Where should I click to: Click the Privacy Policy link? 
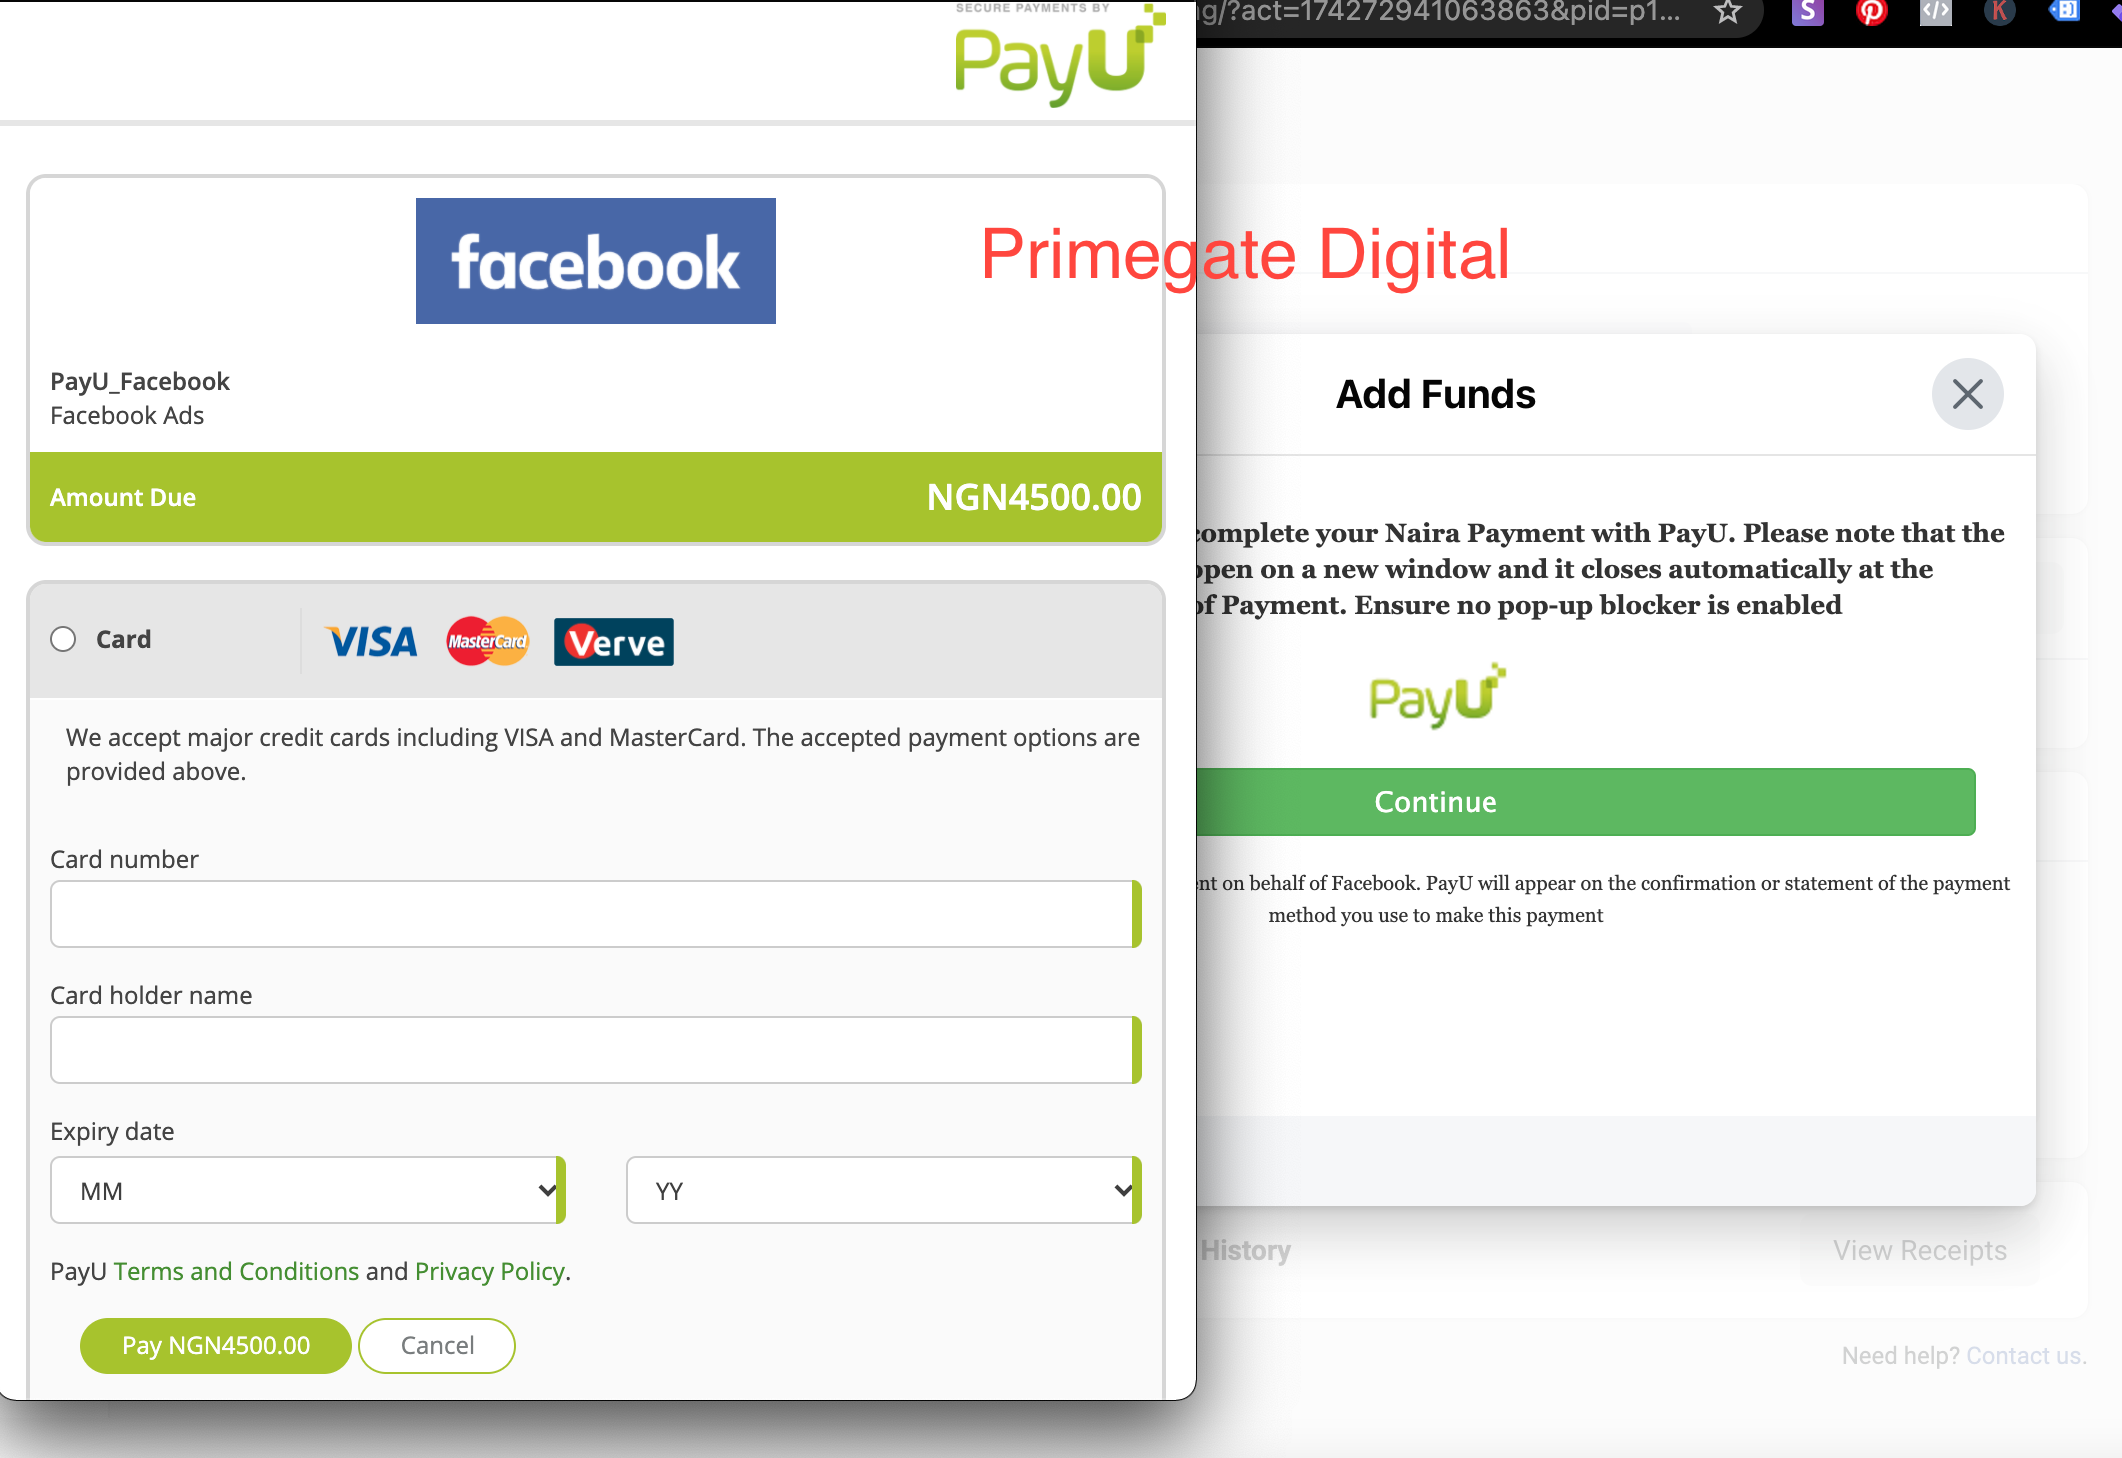coord(489,1271)
